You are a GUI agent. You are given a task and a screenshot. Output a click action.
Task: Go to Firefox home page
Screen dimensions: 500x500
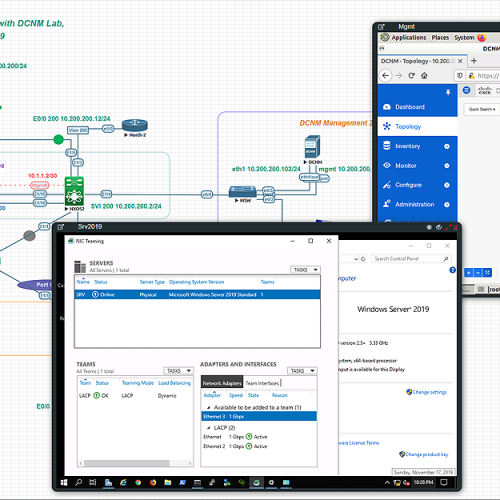[x=424, y=76]
